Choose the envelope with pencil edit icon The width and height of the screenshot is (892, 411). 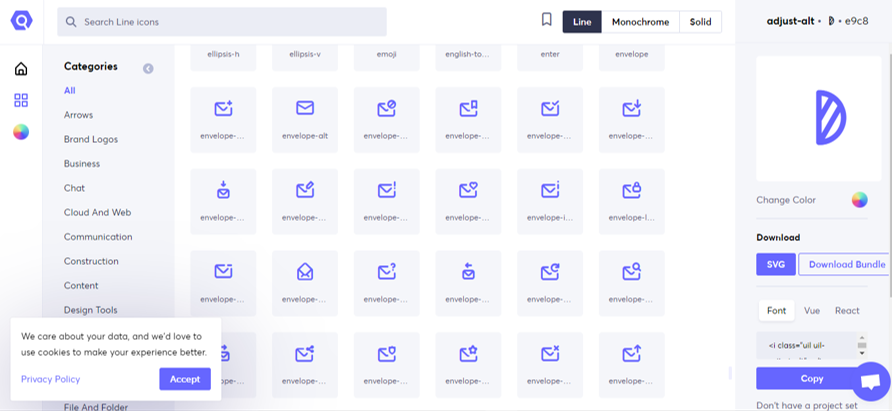305,202
